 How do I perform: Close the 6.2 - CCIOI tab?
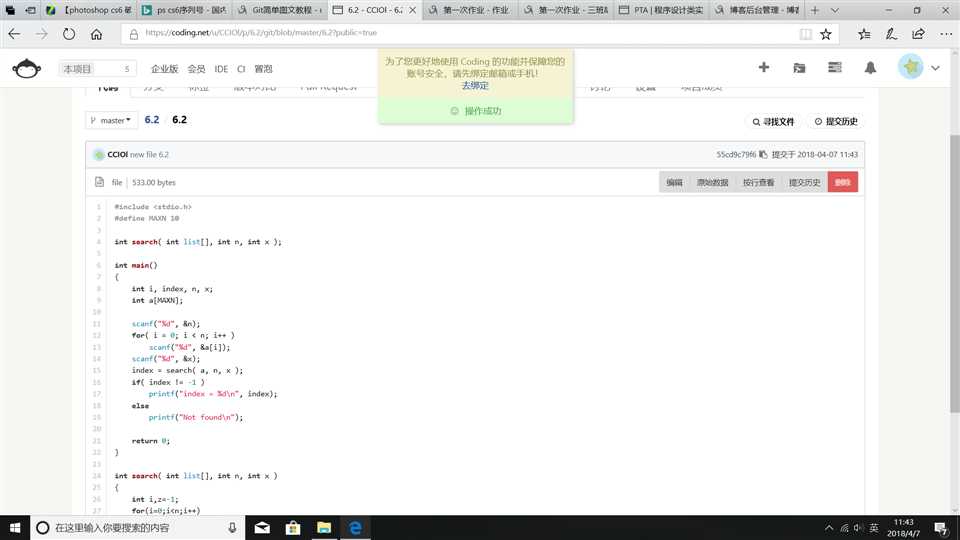[x=413, y=10]
